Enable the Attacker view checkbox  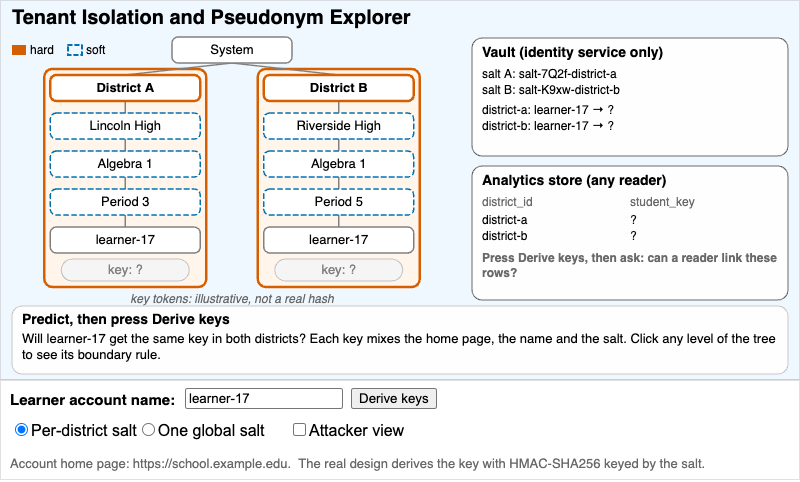click(x=299, y=430)
